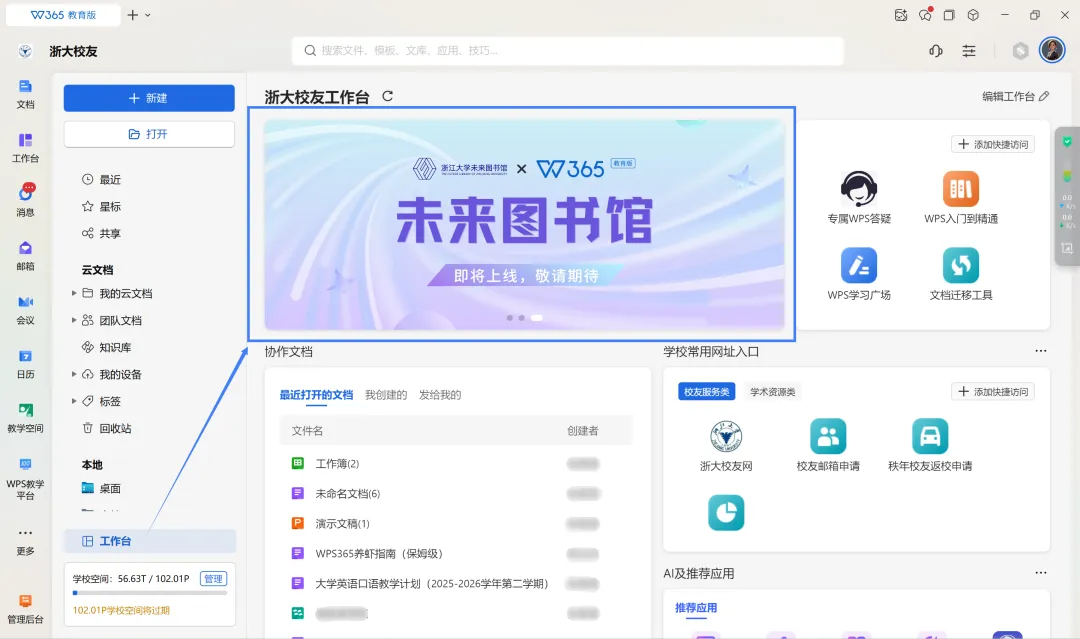
Task: Open the 秩年校友返校申请 shortcut
Action: click(930, 446)
